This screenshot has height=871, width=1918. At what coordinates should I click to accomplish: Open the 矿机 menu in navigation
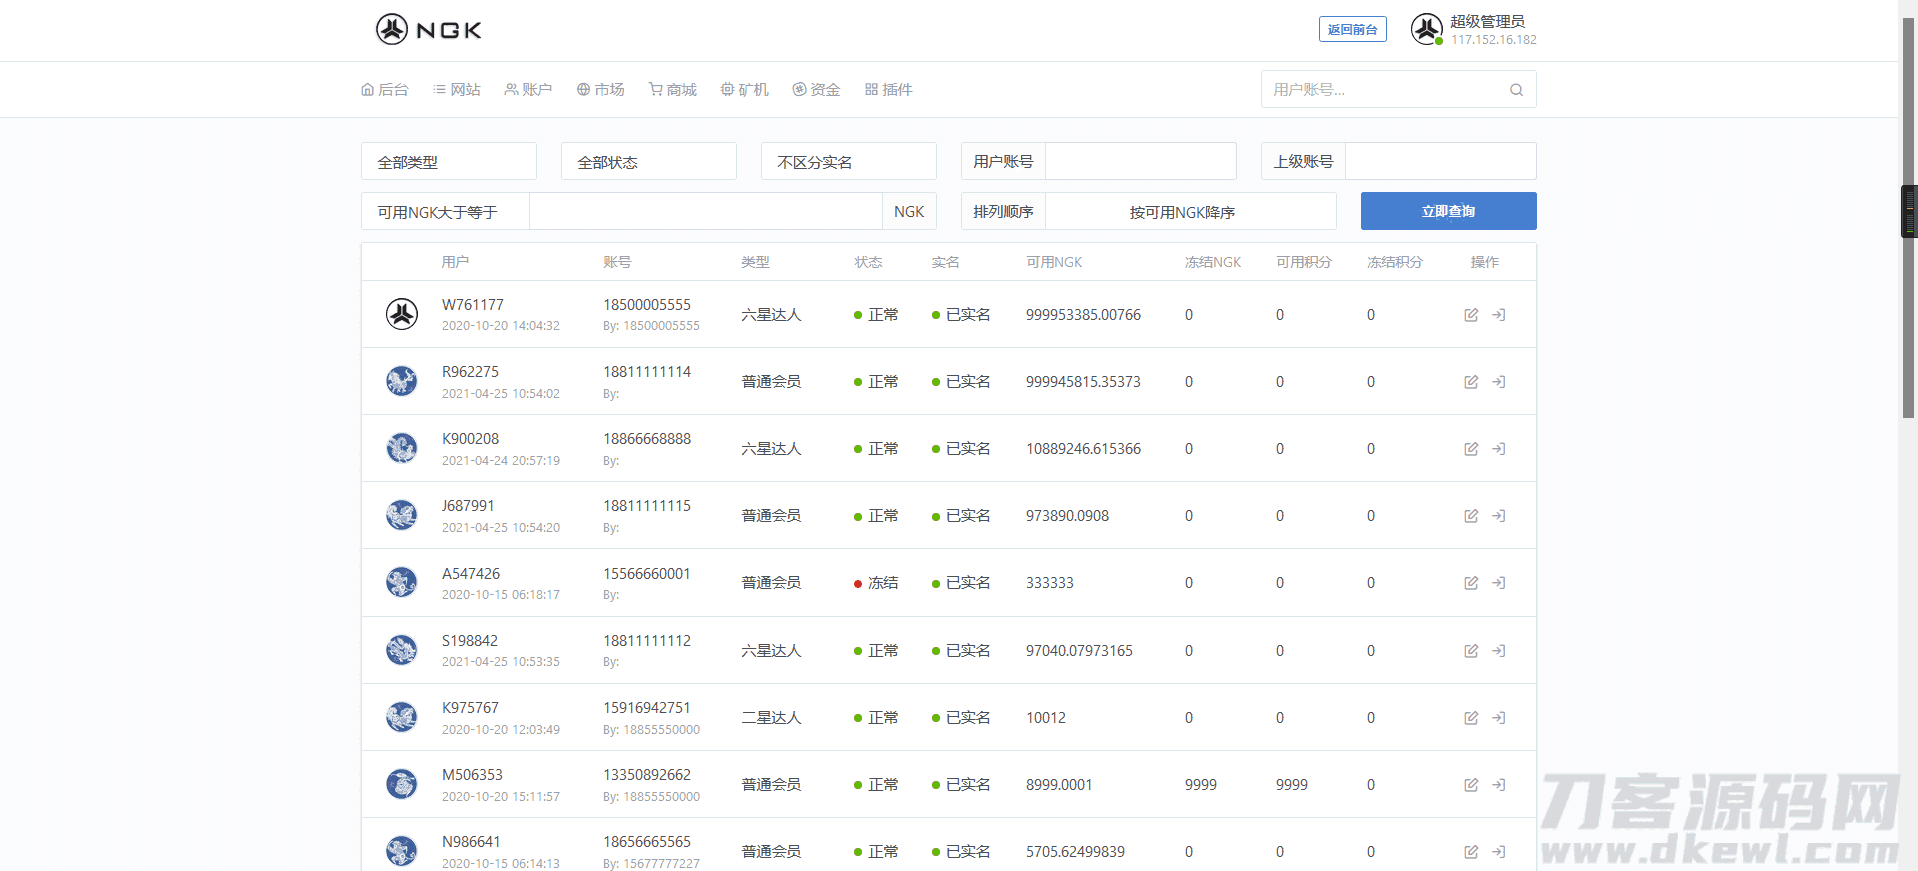tap(745, 90)
